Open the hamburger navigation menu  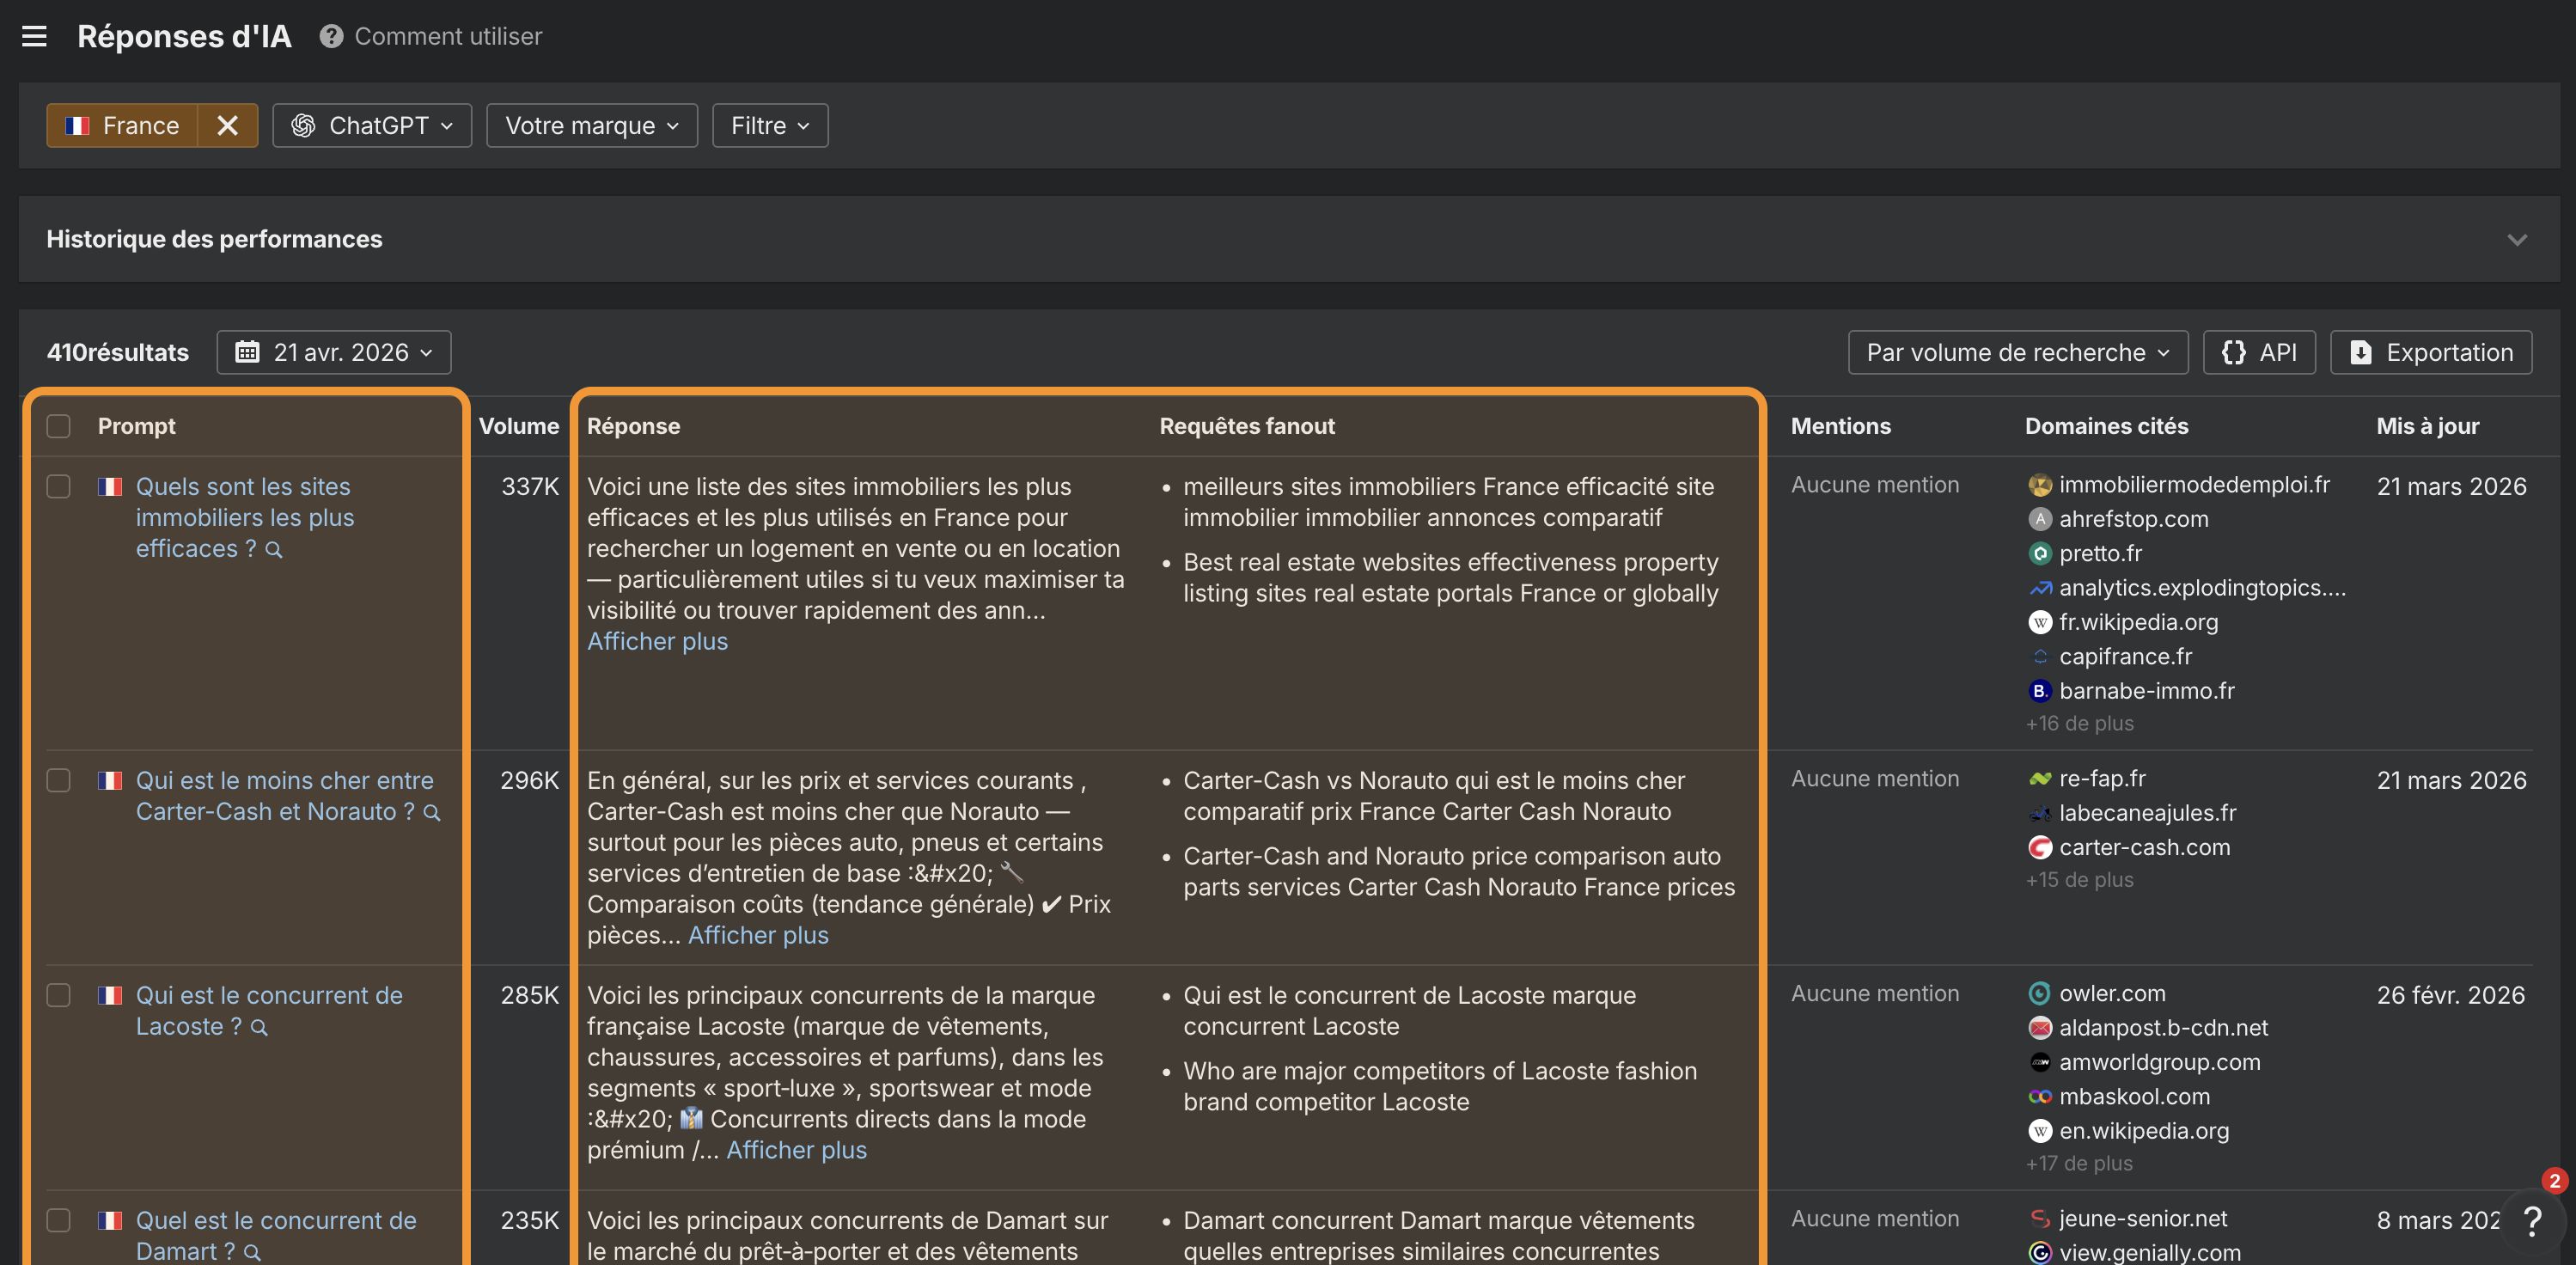34,36
